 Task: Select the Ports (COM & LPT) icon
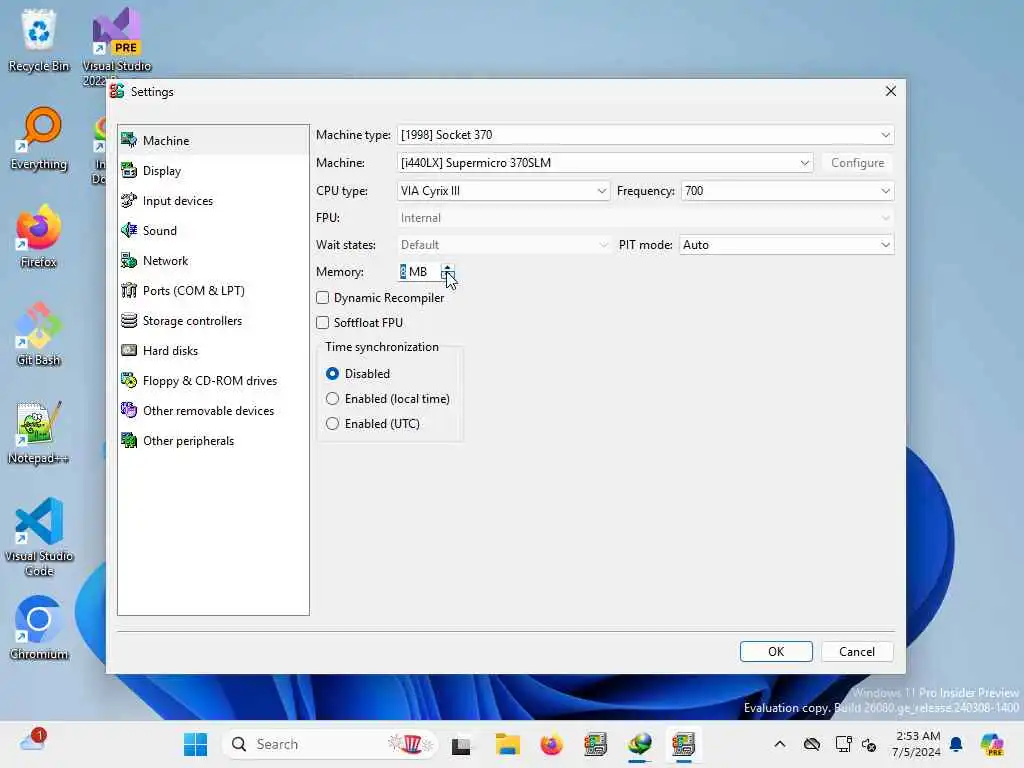[x=129, y=291]
